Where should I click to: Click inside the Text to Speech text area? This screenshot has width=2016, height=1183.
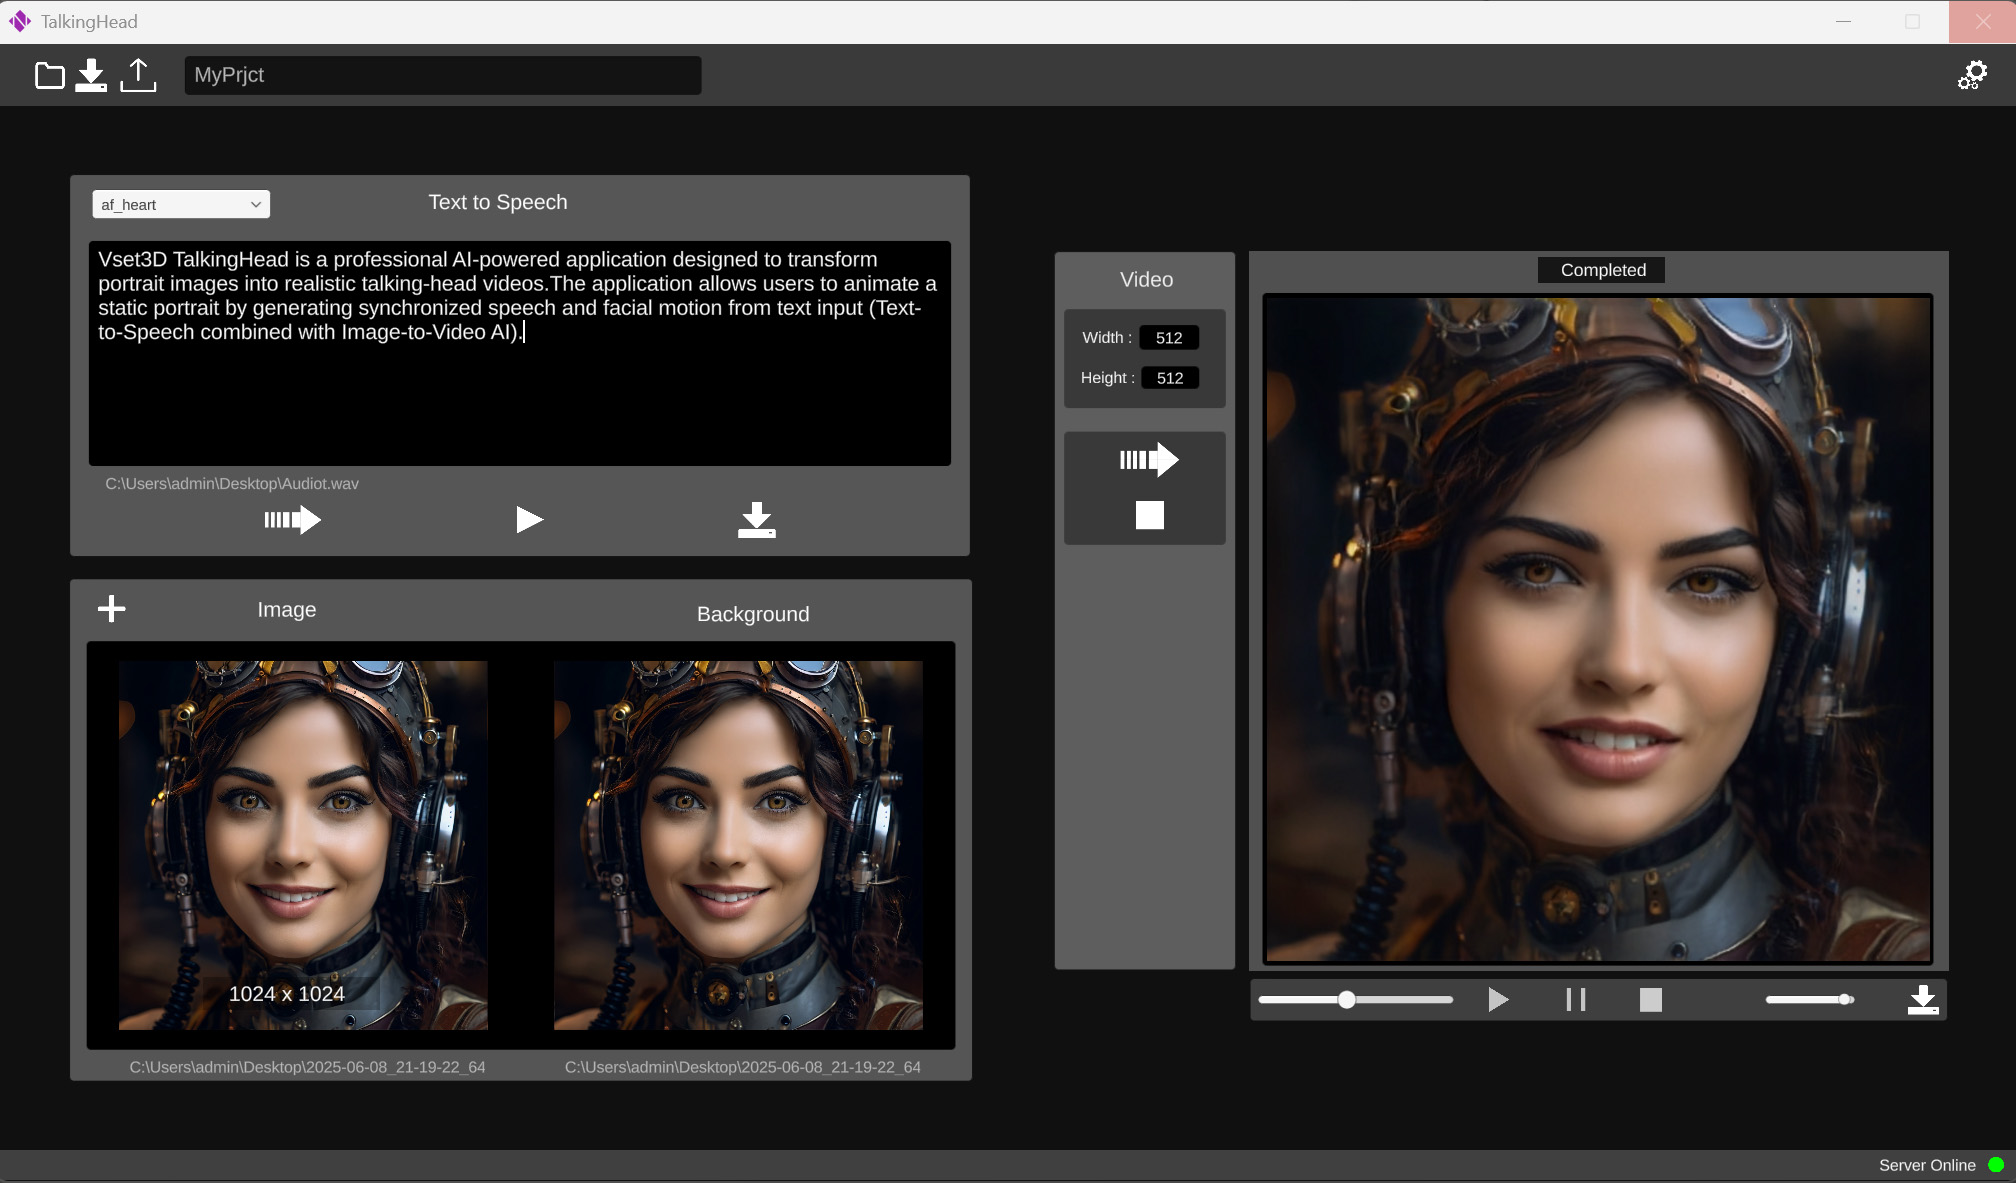pyautogui.click(x=519, y=400)
